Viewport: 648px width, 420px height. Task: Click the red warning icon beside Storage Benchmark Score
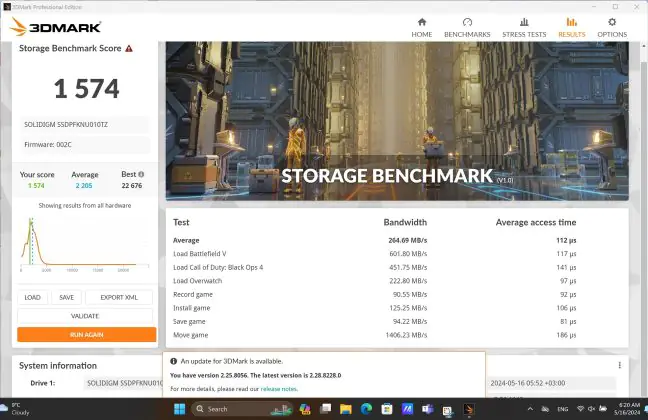coord(129,48)
